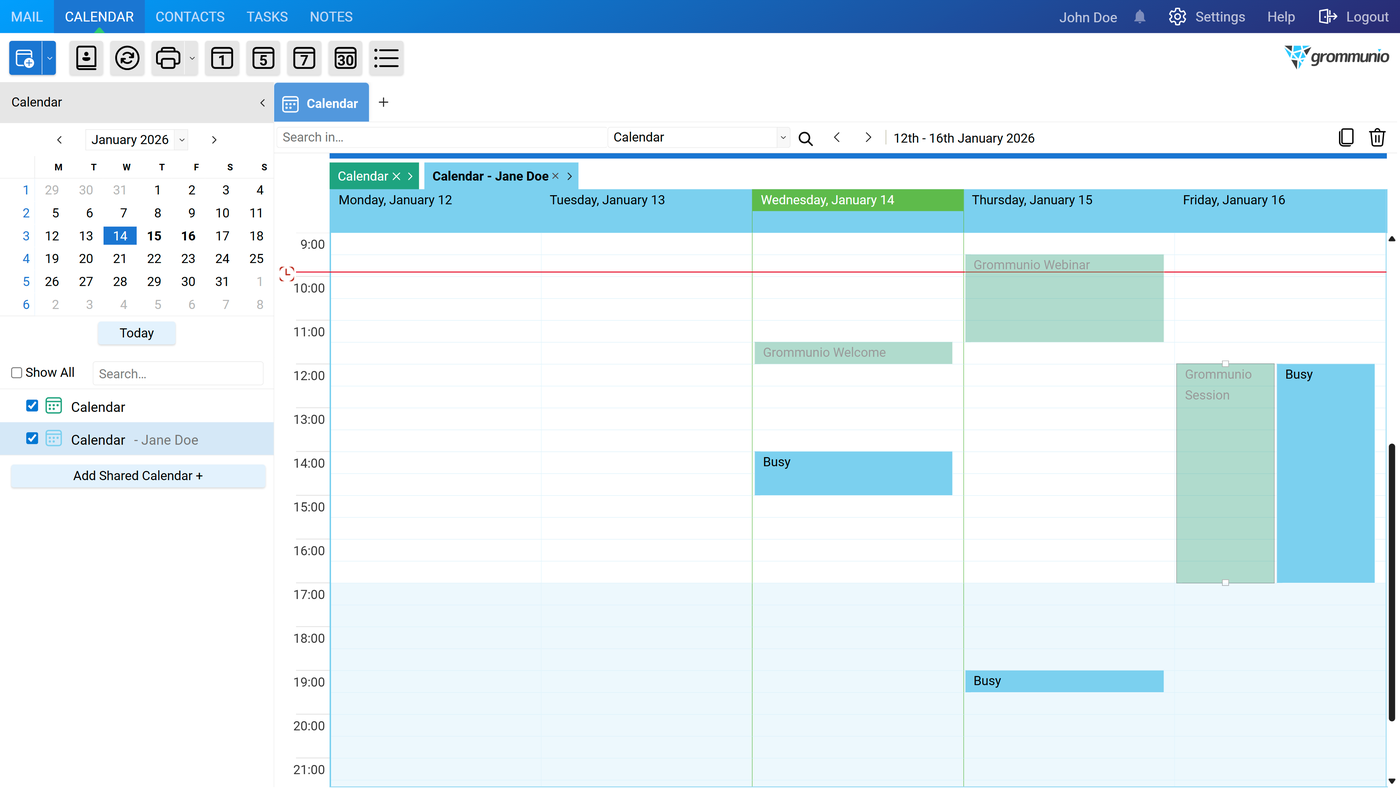Click the delete trash icon
Image resolution: width=1400 pixels, height=788 pixels.
pos(1377,138)
